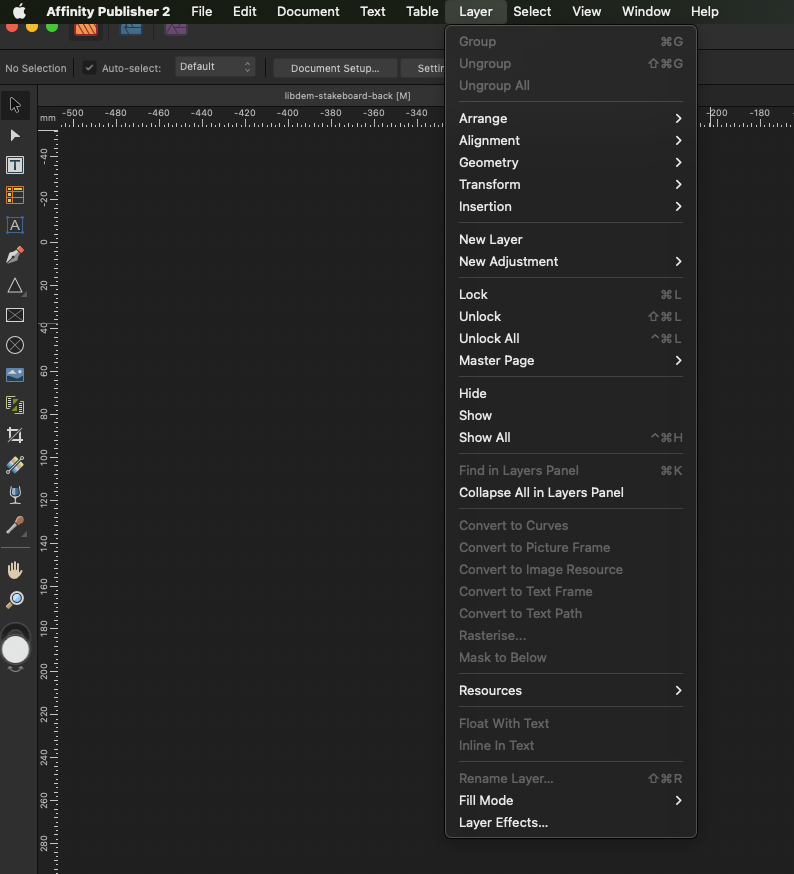794x874 pixels.
Task: Select the Table tool
Action: 15,195
